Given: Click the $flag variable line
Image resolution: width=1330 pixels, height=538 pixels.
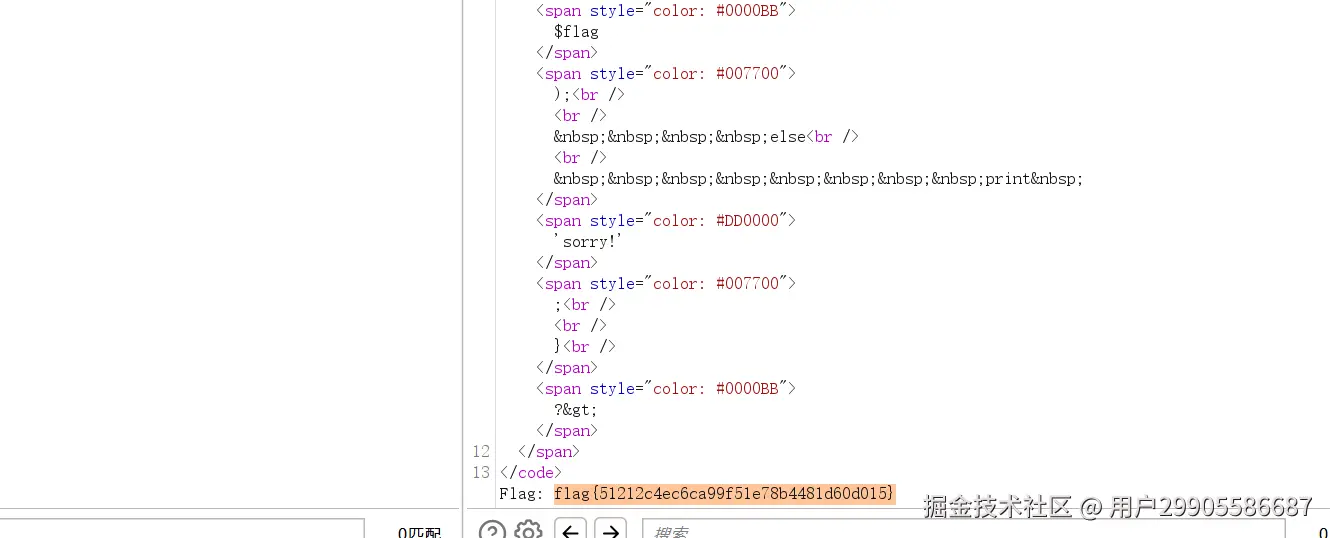Looking at the screenshot, I should 576,32.
